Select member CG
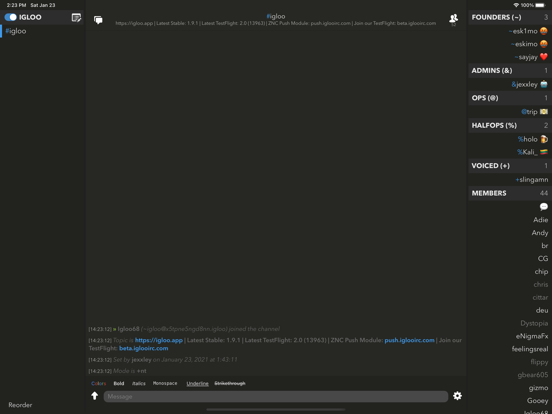The height and width of the screenshot is (414, 552). coord(543,258)
